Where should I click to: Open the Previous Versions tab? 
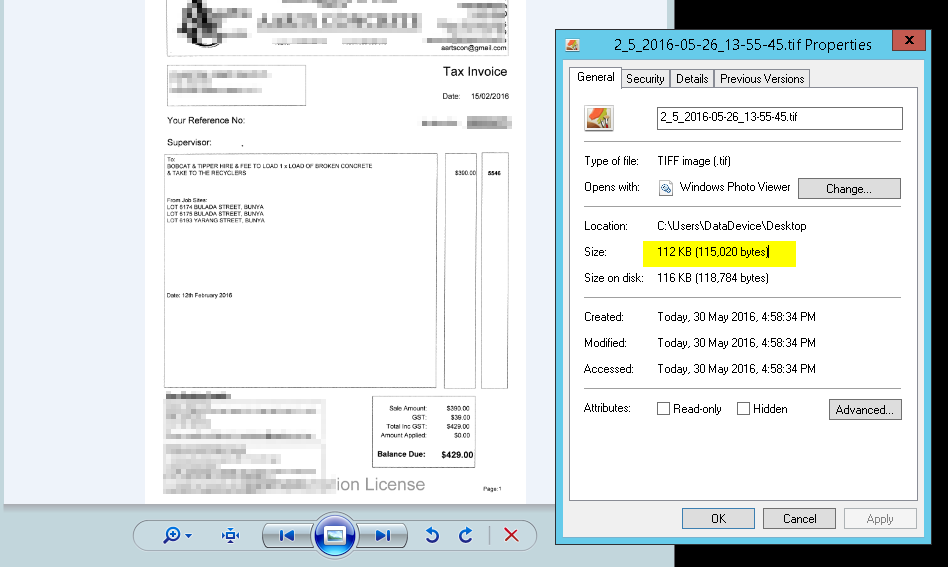[x=762, y=79]
